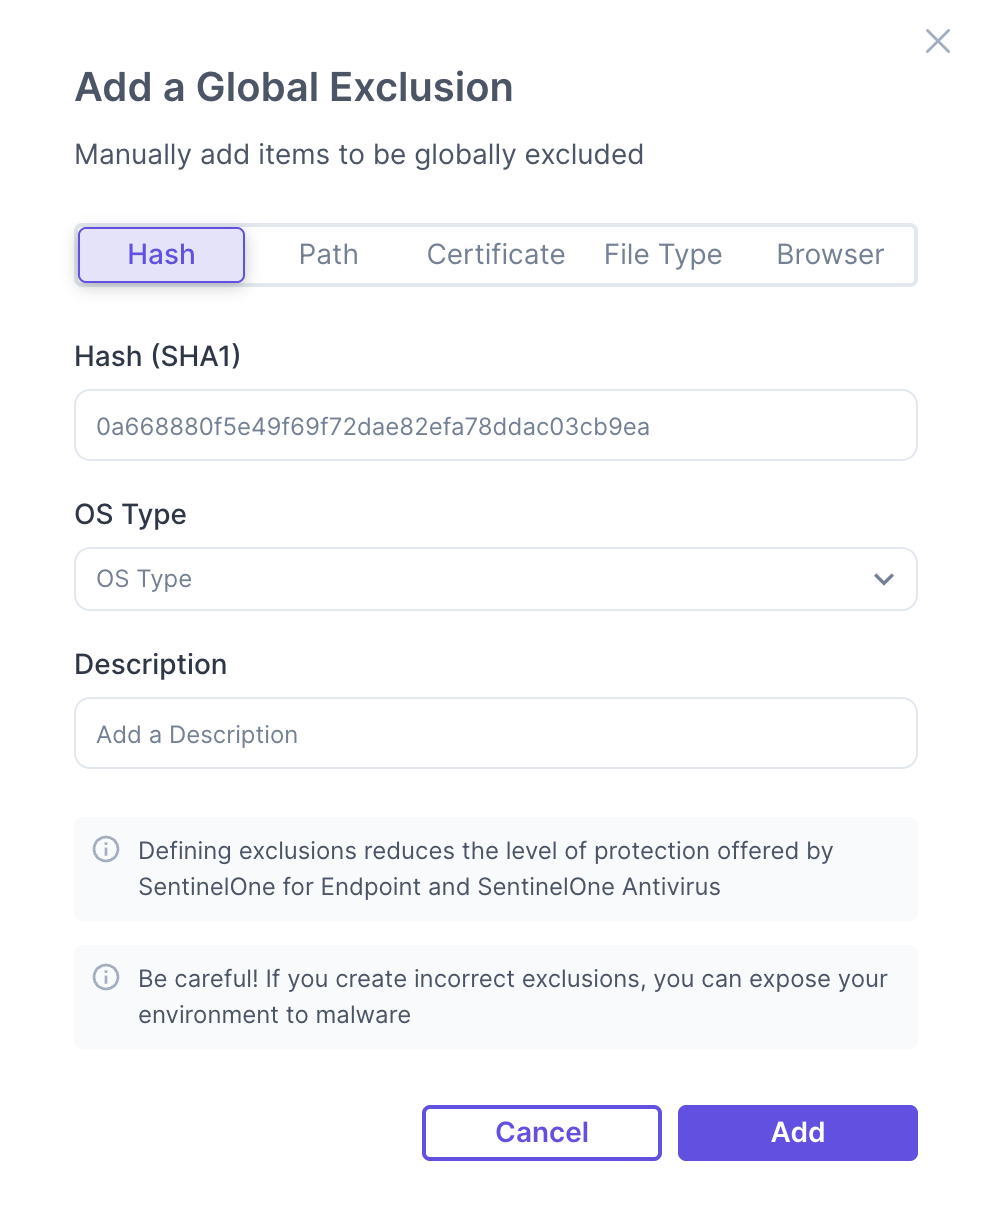Select the Hash exclusion tab
The image size is (988, 1222).
[x=161, y=255]
